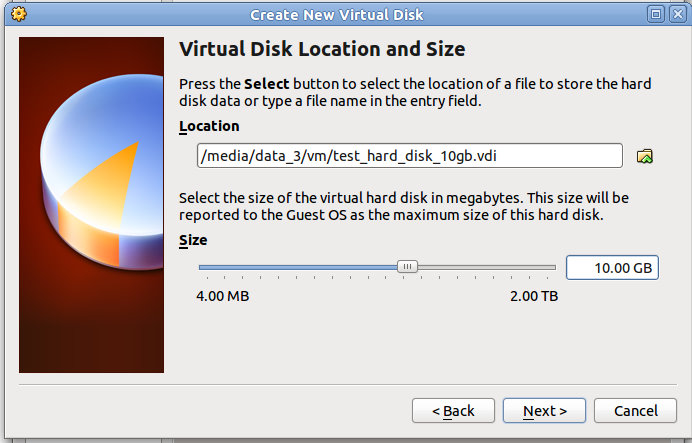Image resolution: width=692 pixels, height=443 pixels.
Task: Click the Size label
Action: click(193, 240)
